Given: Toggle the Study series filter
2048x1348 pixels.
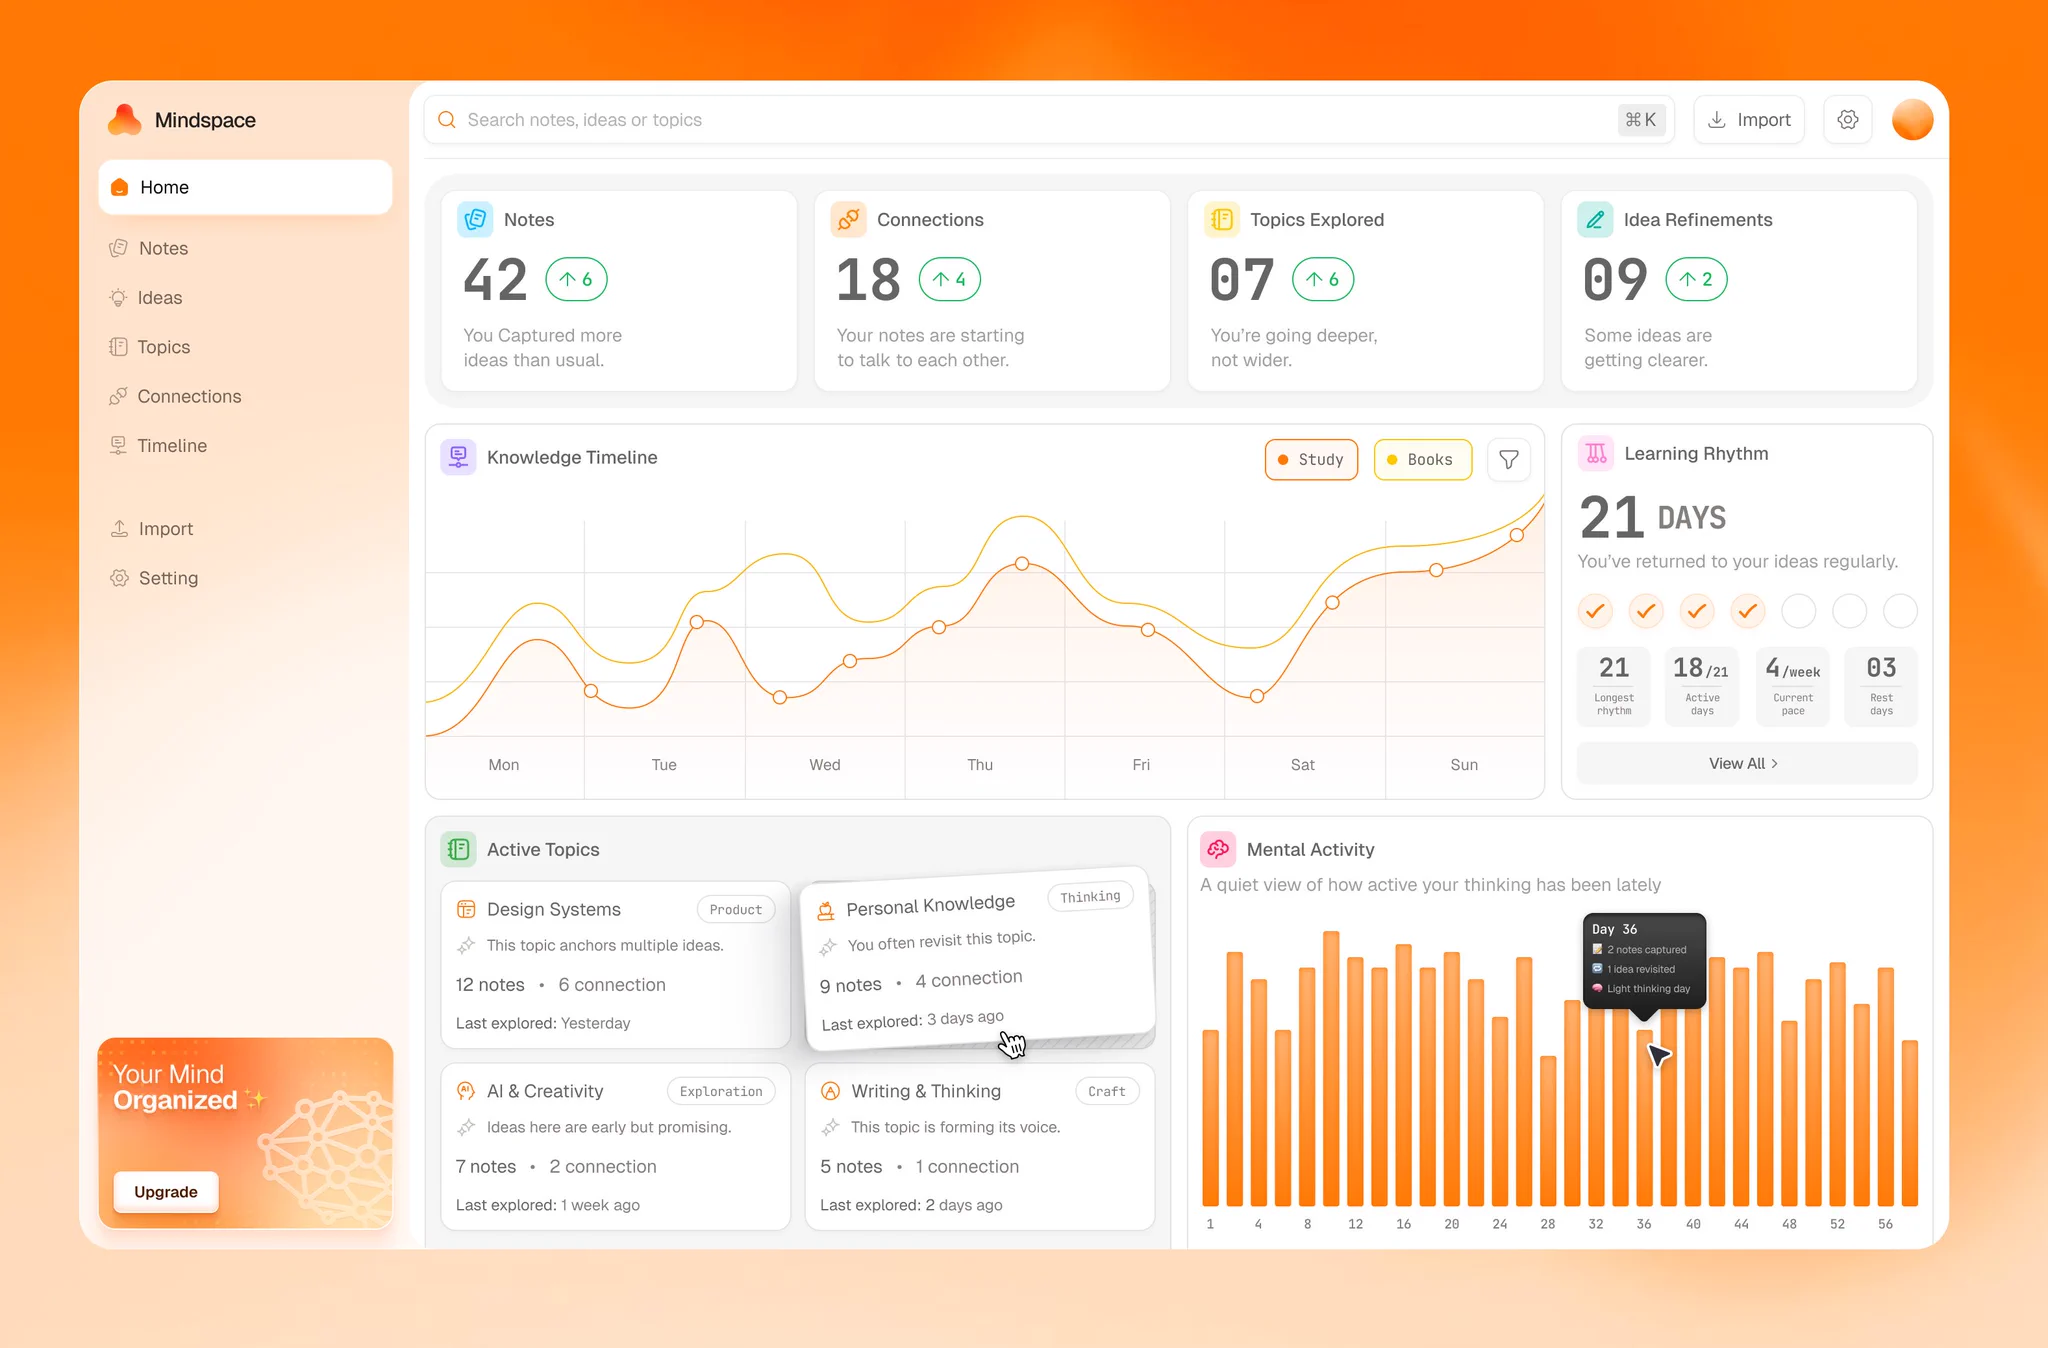Looking at the screenshot, I should (x=1311, y=460).
